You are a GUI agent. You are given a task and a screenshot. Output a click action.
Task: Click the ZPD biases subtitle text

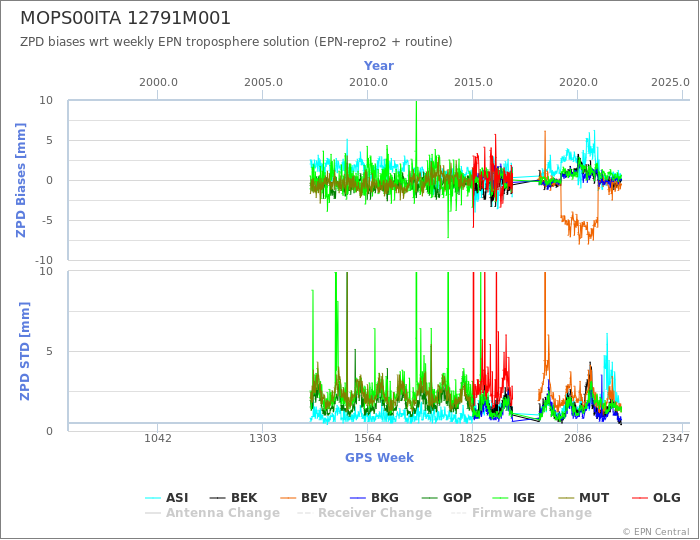click(x=236, y=42)
